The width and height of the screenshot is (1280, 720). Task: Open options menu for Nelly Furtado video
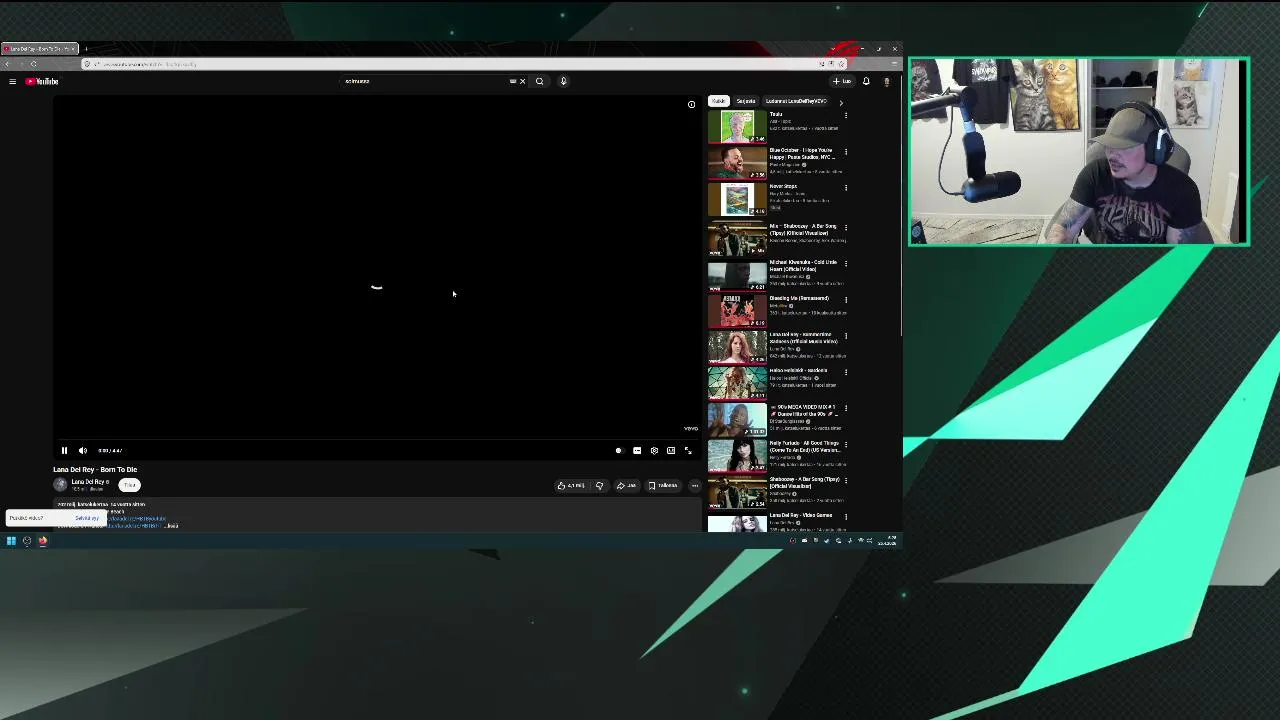tap(846, 444)
